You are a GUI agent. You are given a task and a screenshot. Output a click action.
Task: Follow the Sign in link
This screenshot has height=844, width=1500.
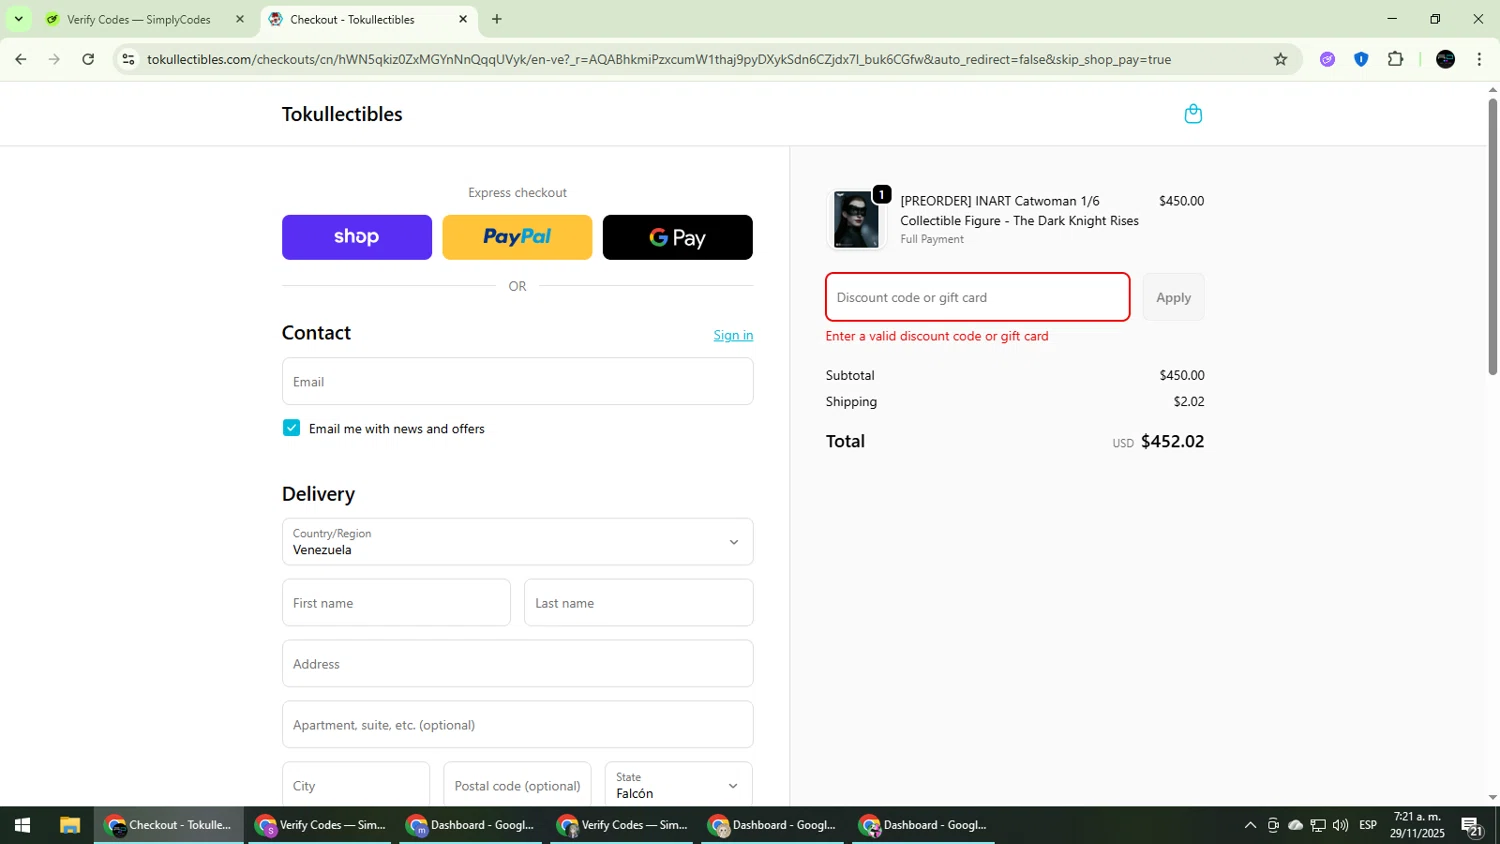[x=733, y=335]
